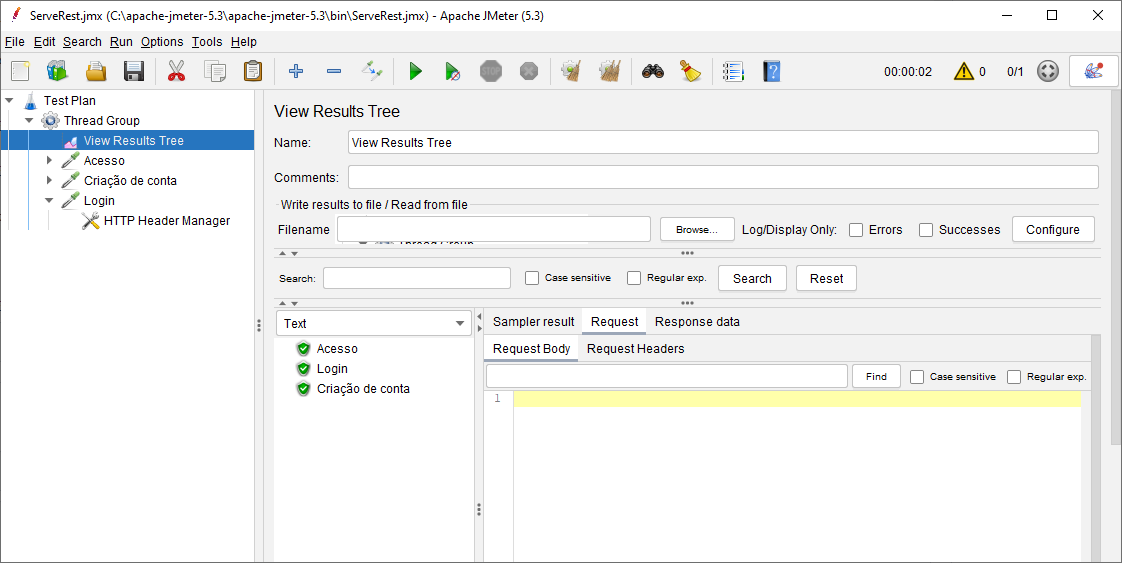Save the test plan with floppy icon

[x=134, y=71]
